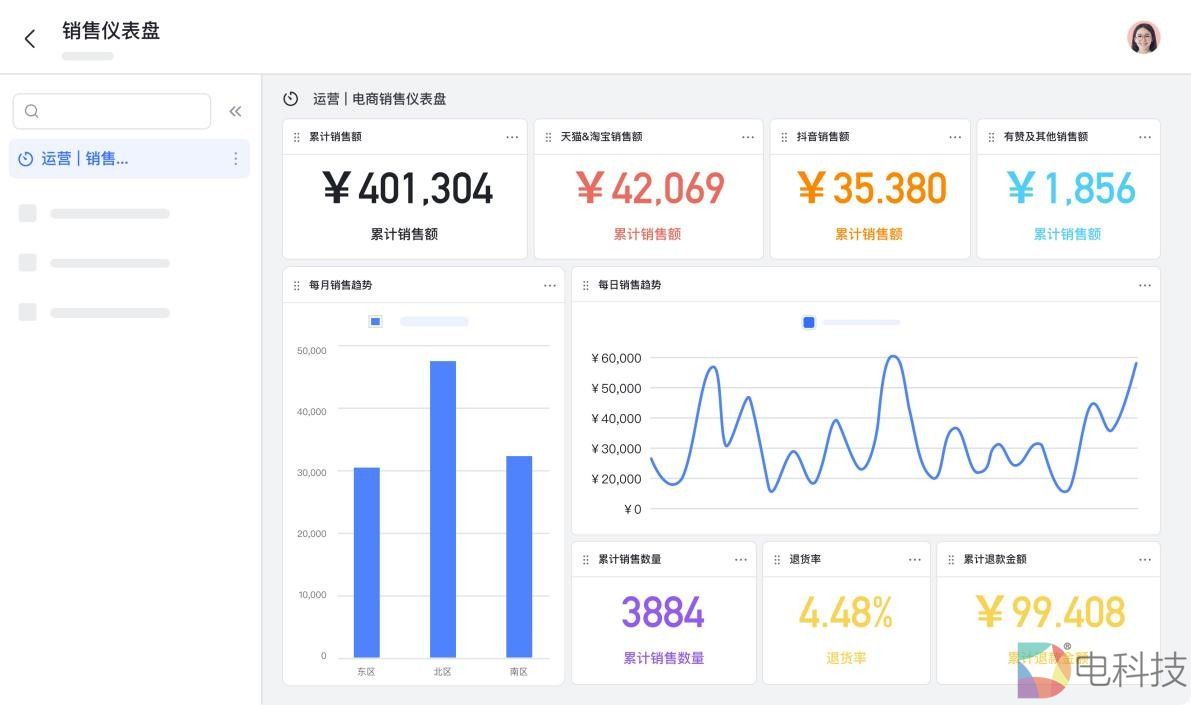Click the first placeholder checkbox in sidebar
Viewport: 1191px width, 705px height.
point(28,213)
